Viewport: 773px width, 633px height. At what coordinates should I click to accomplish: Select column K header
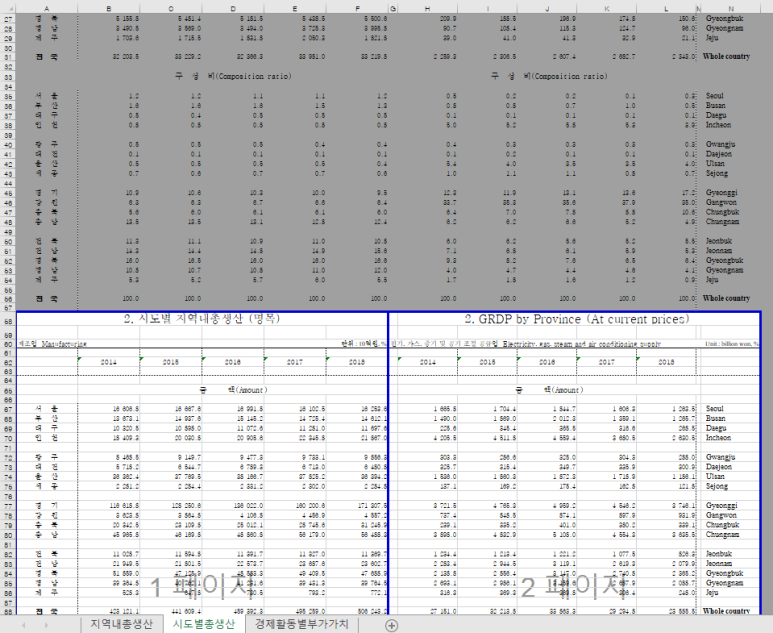607,8
